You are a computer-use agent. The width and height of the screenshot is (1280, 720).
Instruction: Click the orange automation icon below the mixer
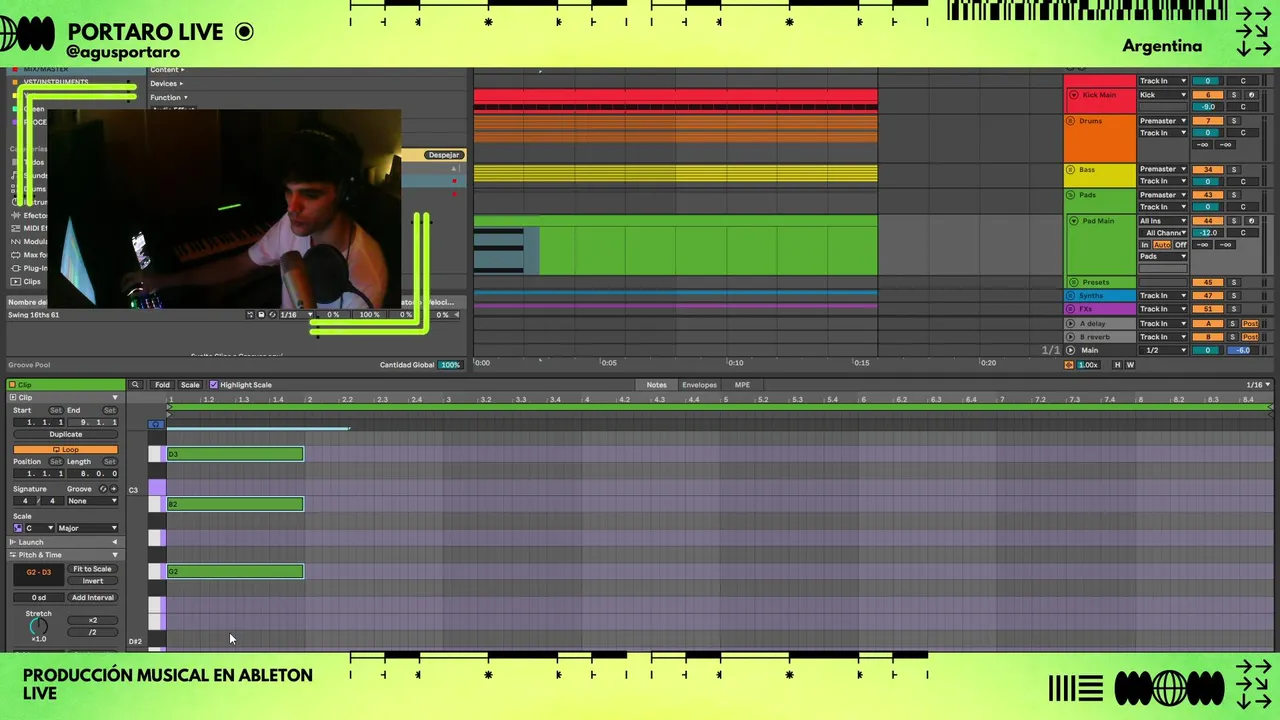1069,365
